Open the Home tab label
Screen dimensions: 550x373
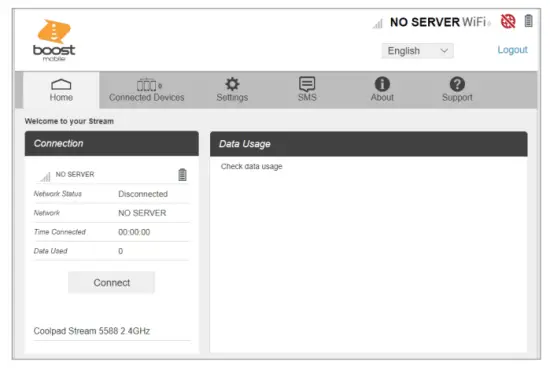(x=61, y=97)
